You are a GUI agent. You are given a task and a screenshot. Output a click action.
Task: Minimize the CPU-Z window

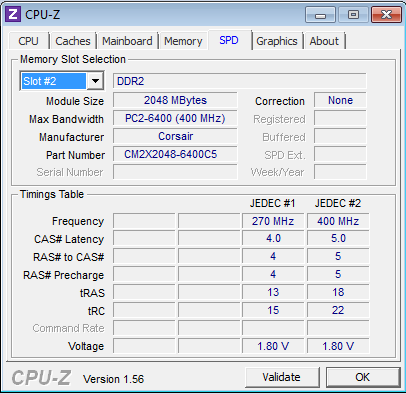(x=320, y=15)
